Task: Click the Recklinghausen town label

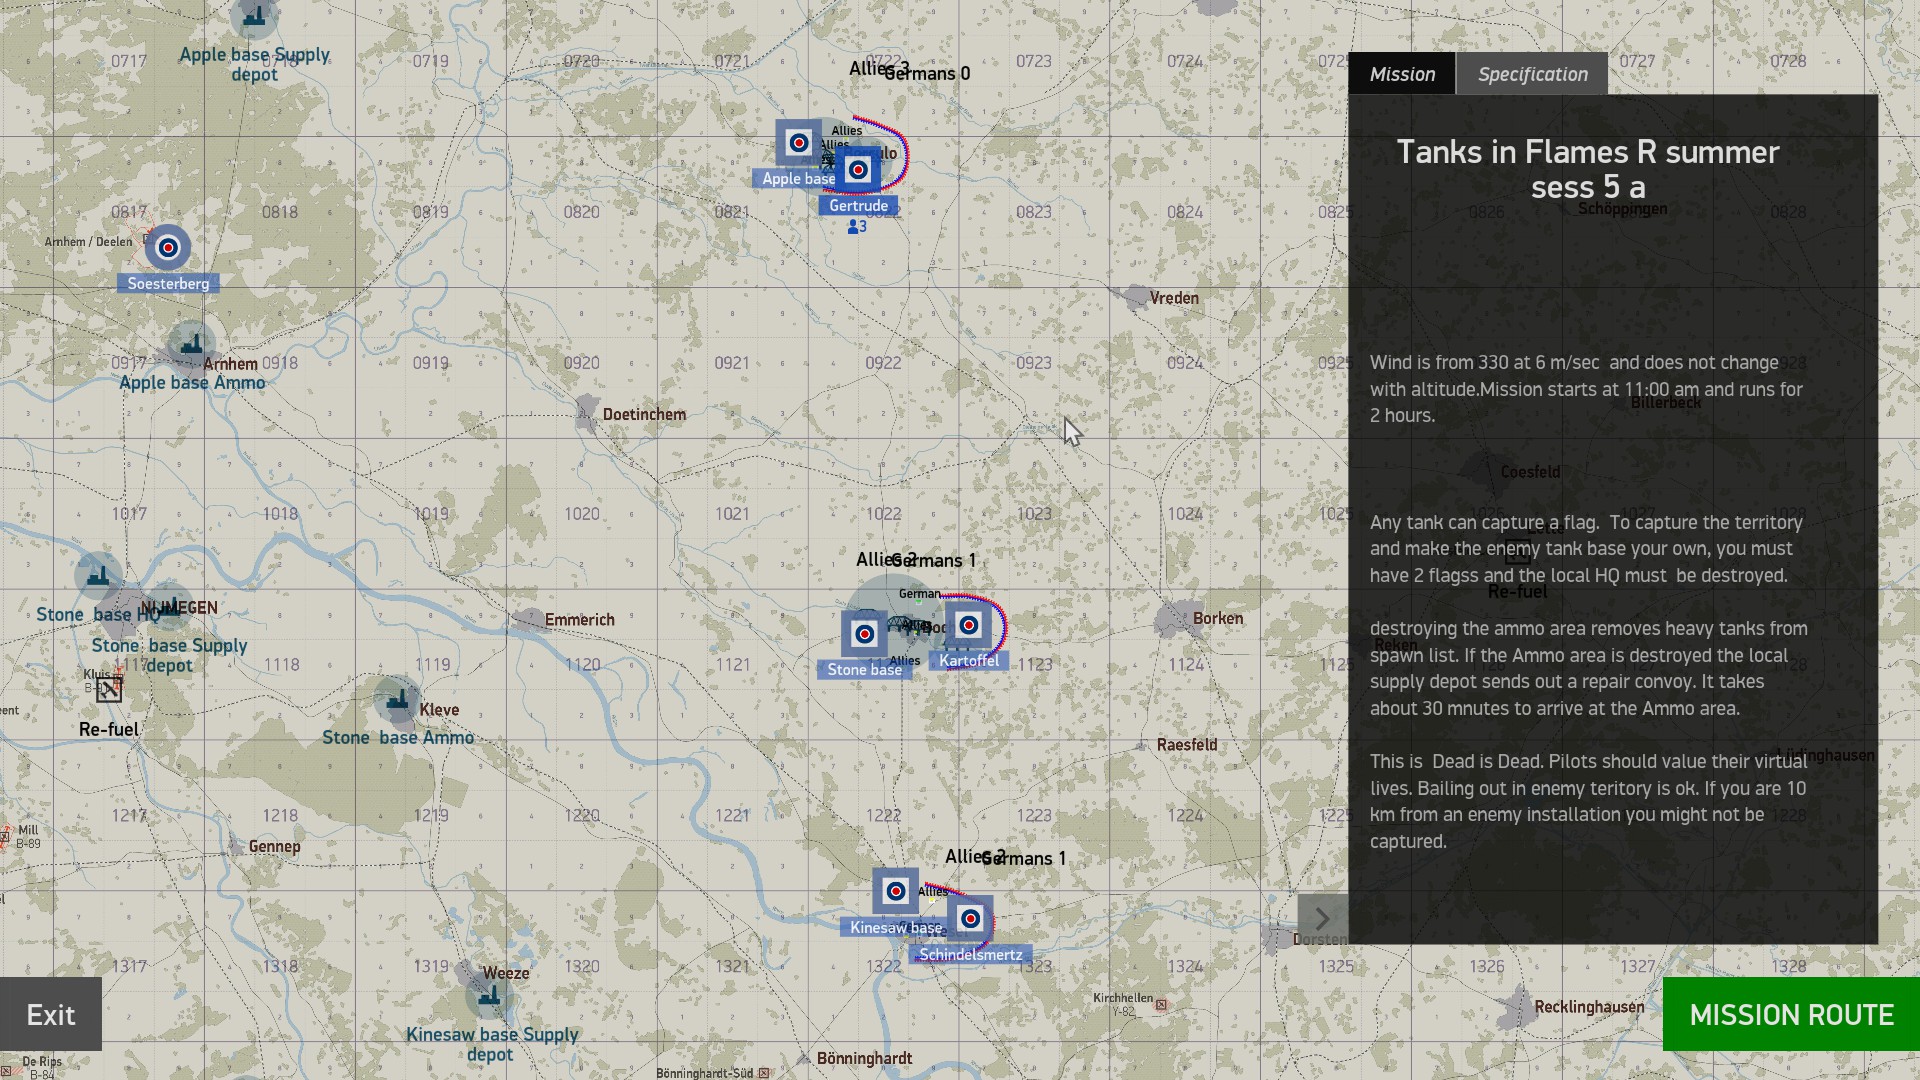Action: coord(1589,1007)
